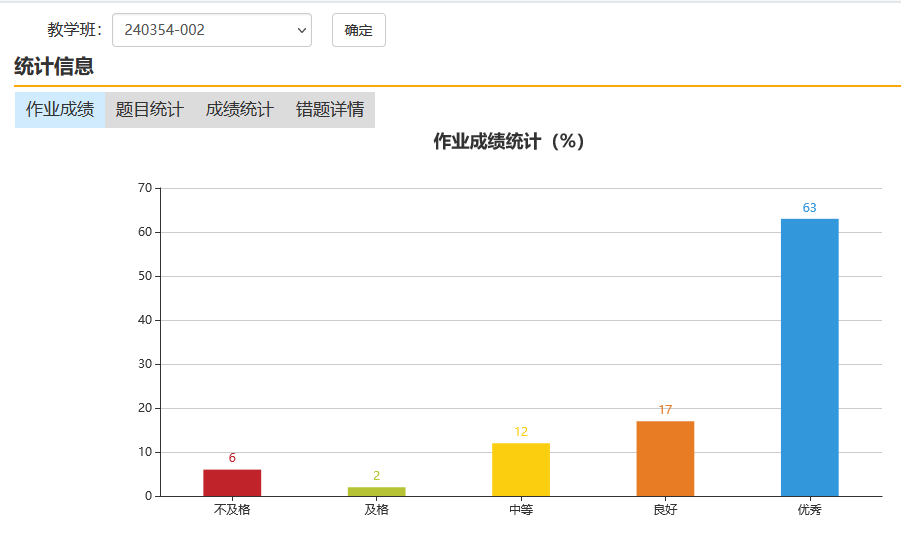Click the 优秀 axis category label
This screenshot has width=901, height=543.
[x=810, y=510]
